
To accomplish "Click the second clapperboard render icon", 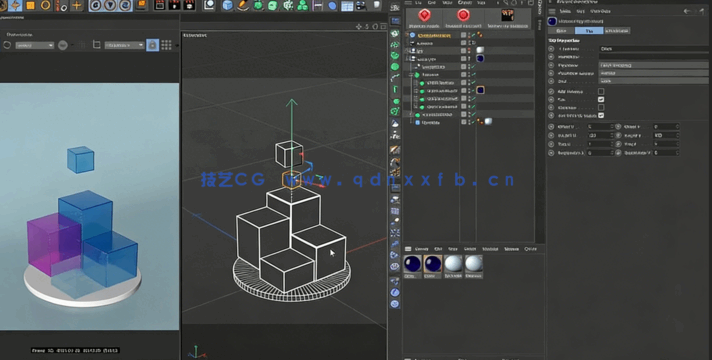I will (174, 5).
